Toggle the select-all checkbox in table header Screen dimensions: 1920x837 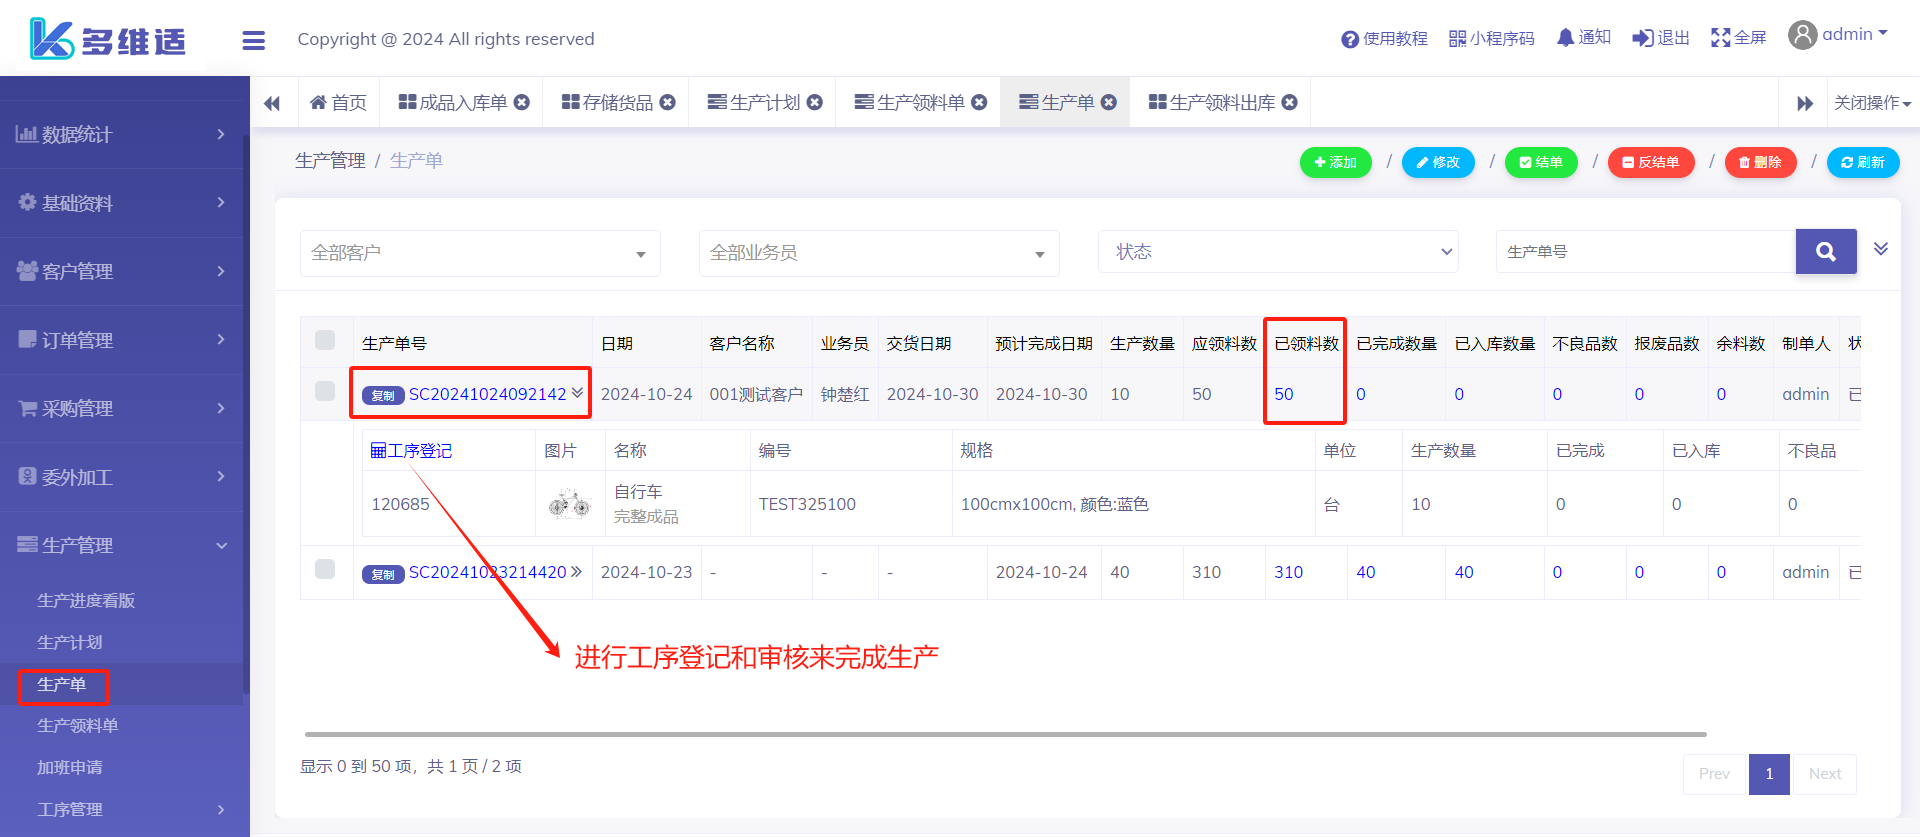325,341
